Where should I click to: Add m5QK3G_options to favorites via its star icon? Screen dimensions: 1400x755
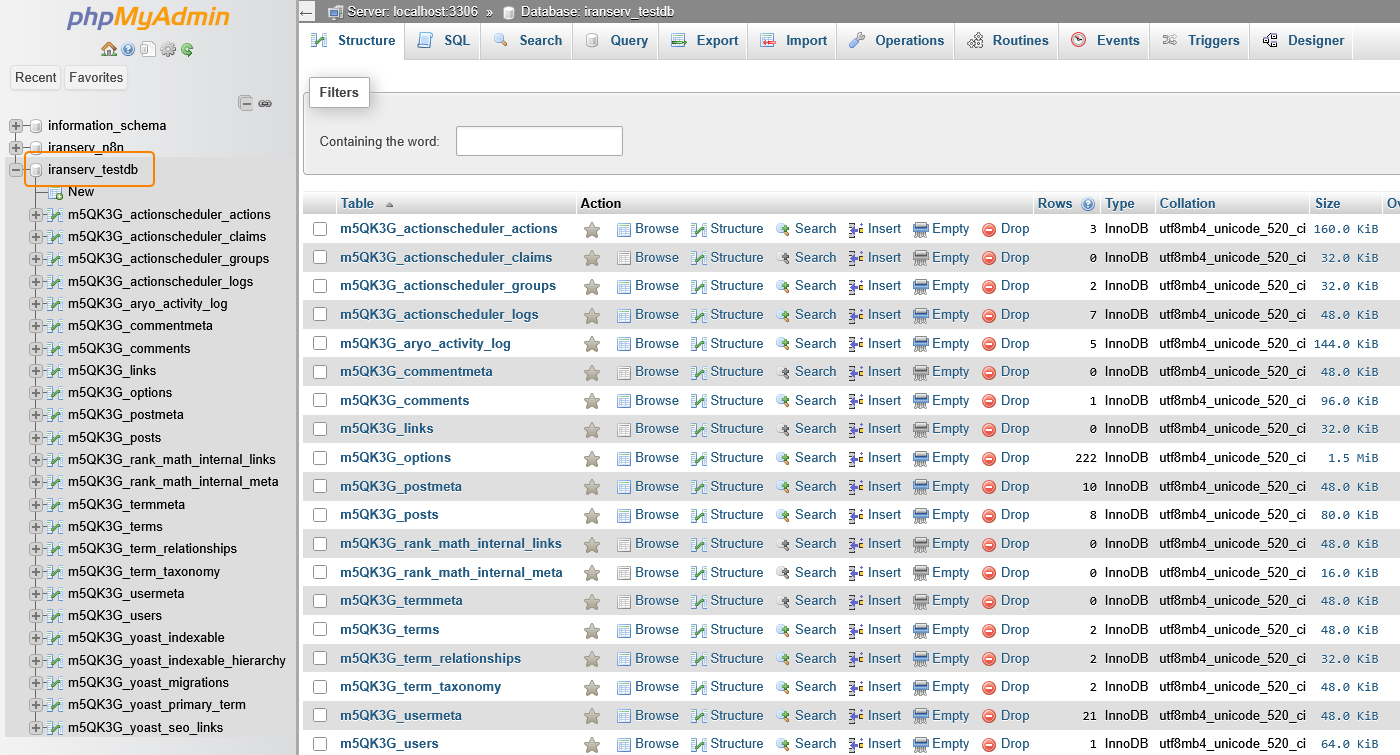(592, 458)
